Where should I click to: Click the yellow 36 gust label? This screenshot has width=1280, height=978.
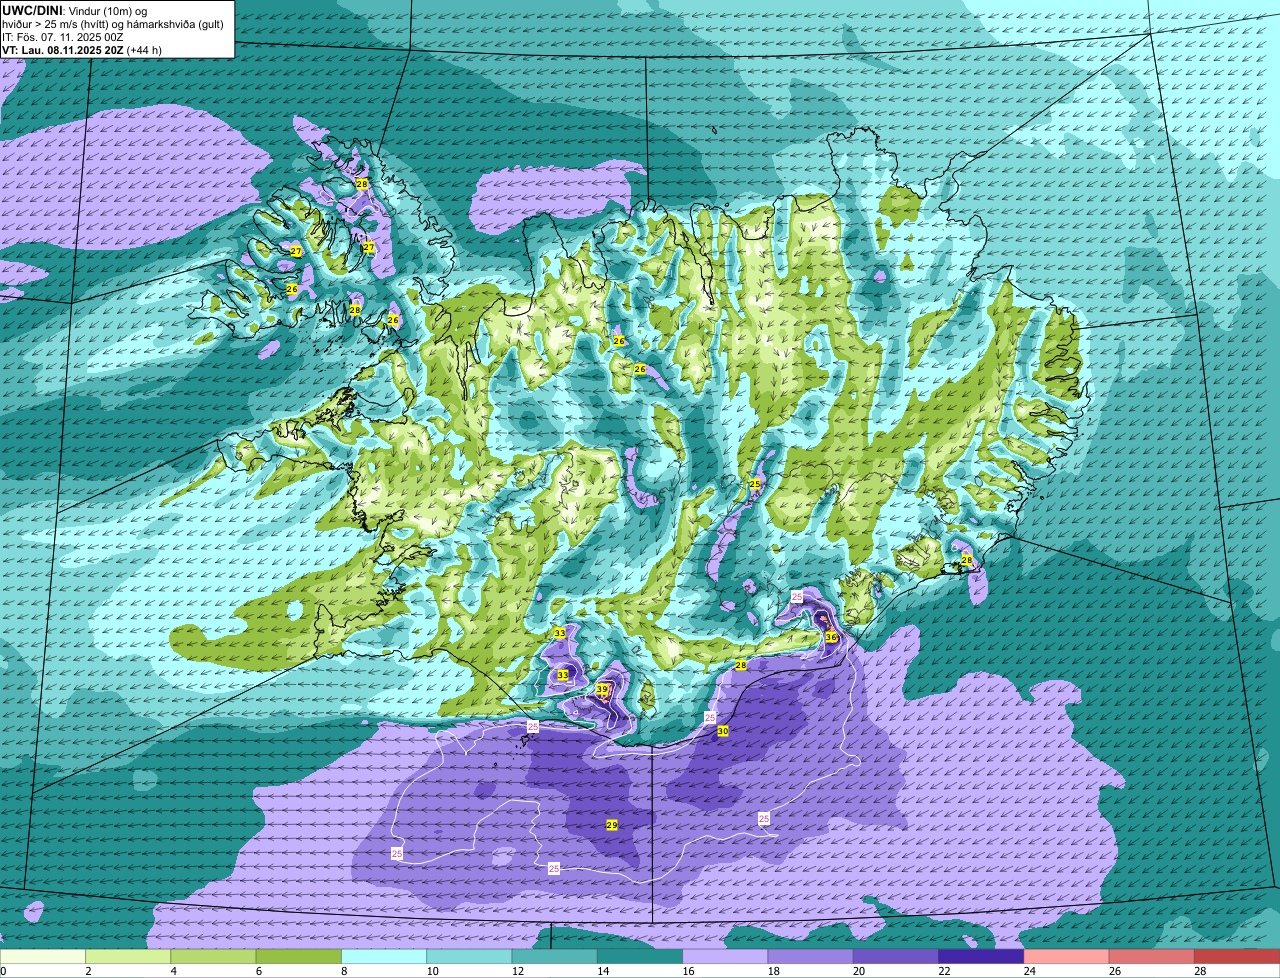pos(831,637)
